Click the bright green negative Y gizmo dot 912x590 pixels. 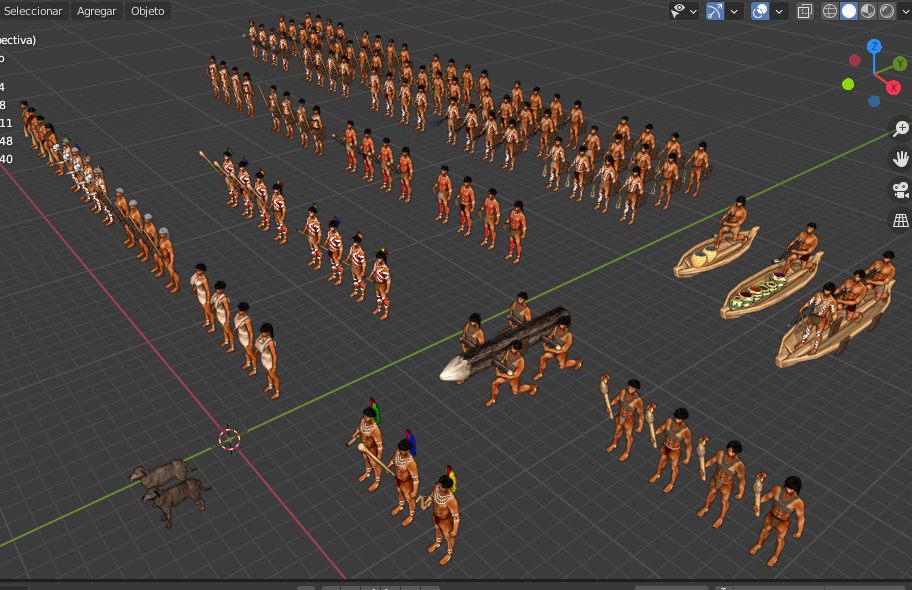848,84
